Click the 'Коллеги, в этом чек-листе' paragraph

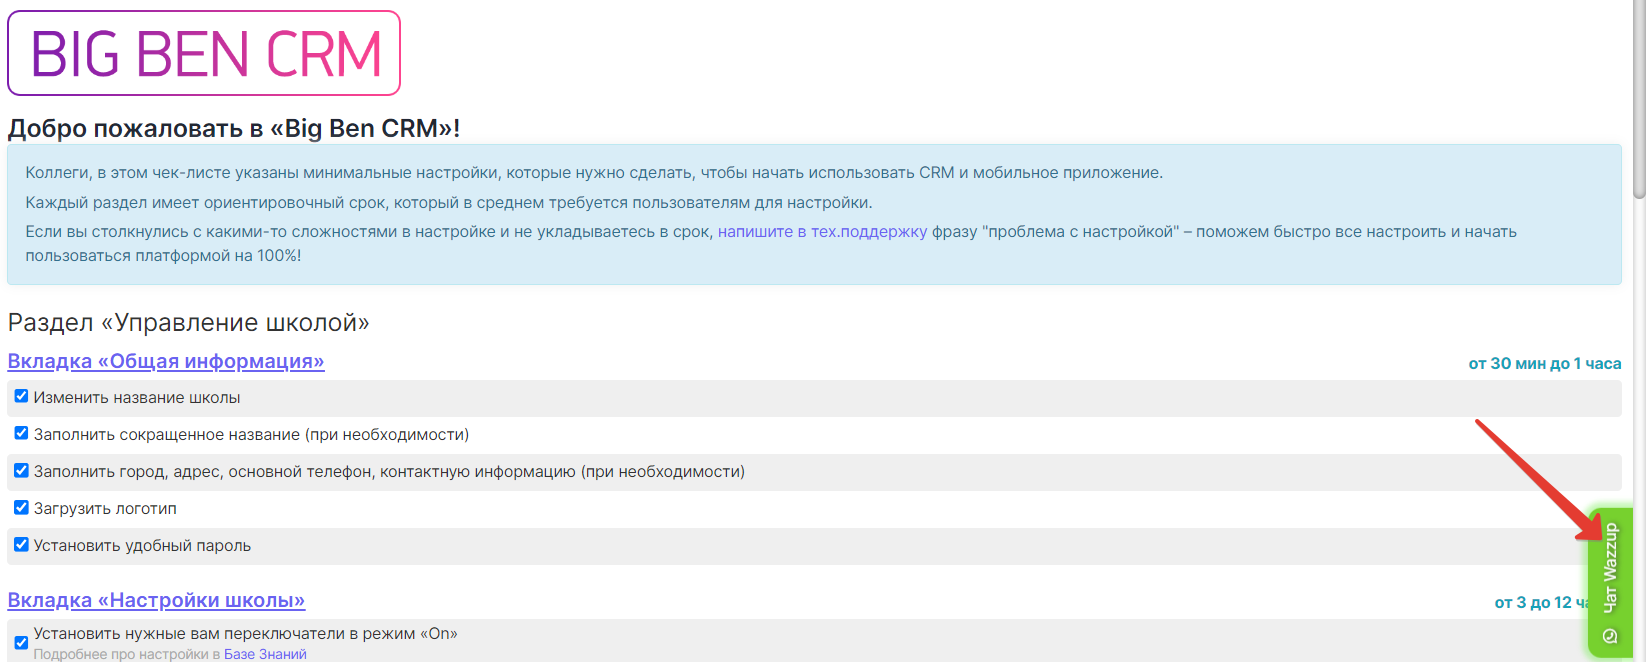coord(594,173)
